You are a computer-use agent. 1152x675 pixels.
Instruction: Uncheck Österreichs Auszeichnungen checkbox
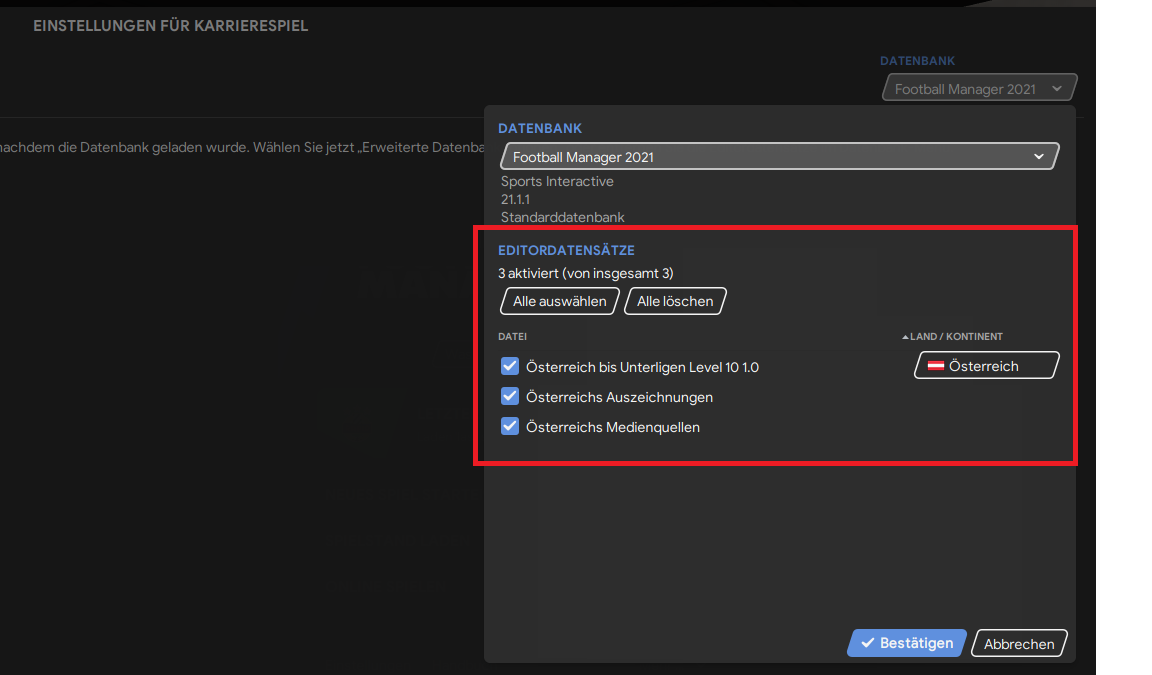point(510,397)
